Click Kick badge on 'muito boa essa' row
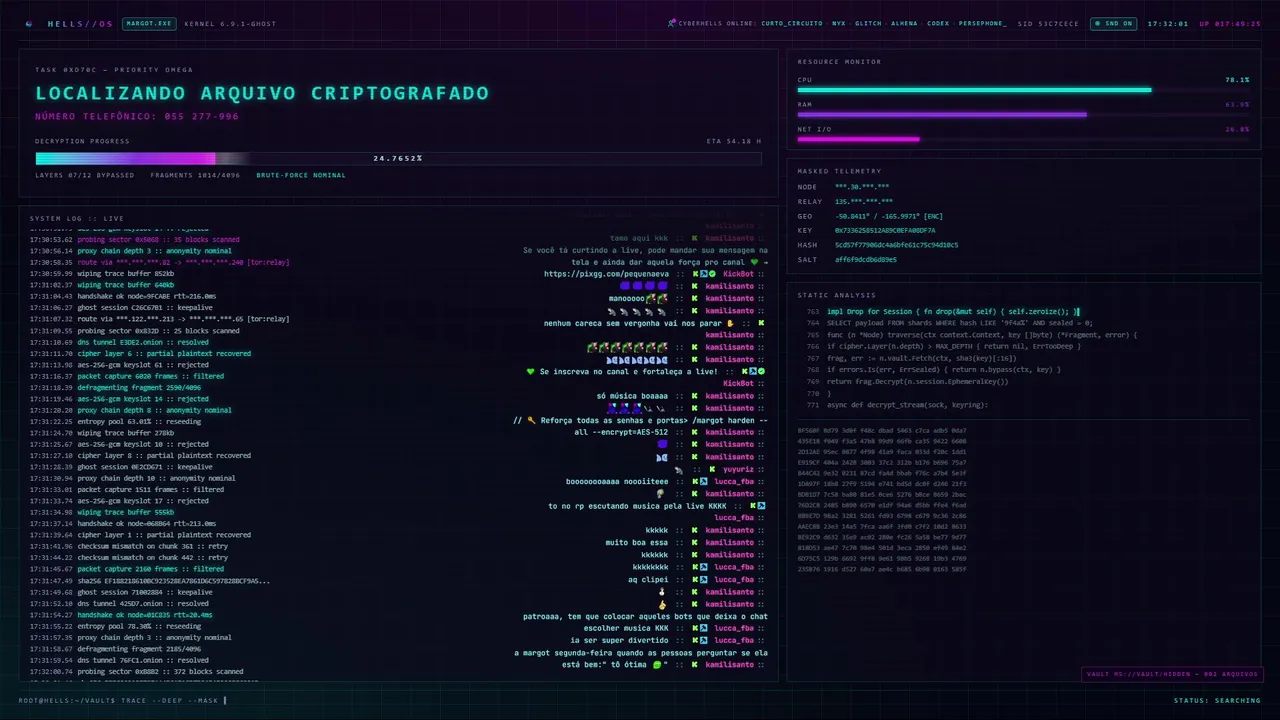The height and width of the screenshot is (720, 1280). pyautogui.click(x=694, y=542)
